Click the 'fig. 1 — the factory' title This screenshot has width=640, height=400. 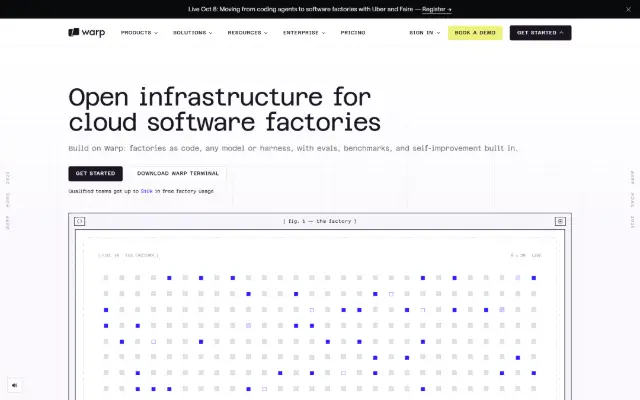(x=320, y=221)
